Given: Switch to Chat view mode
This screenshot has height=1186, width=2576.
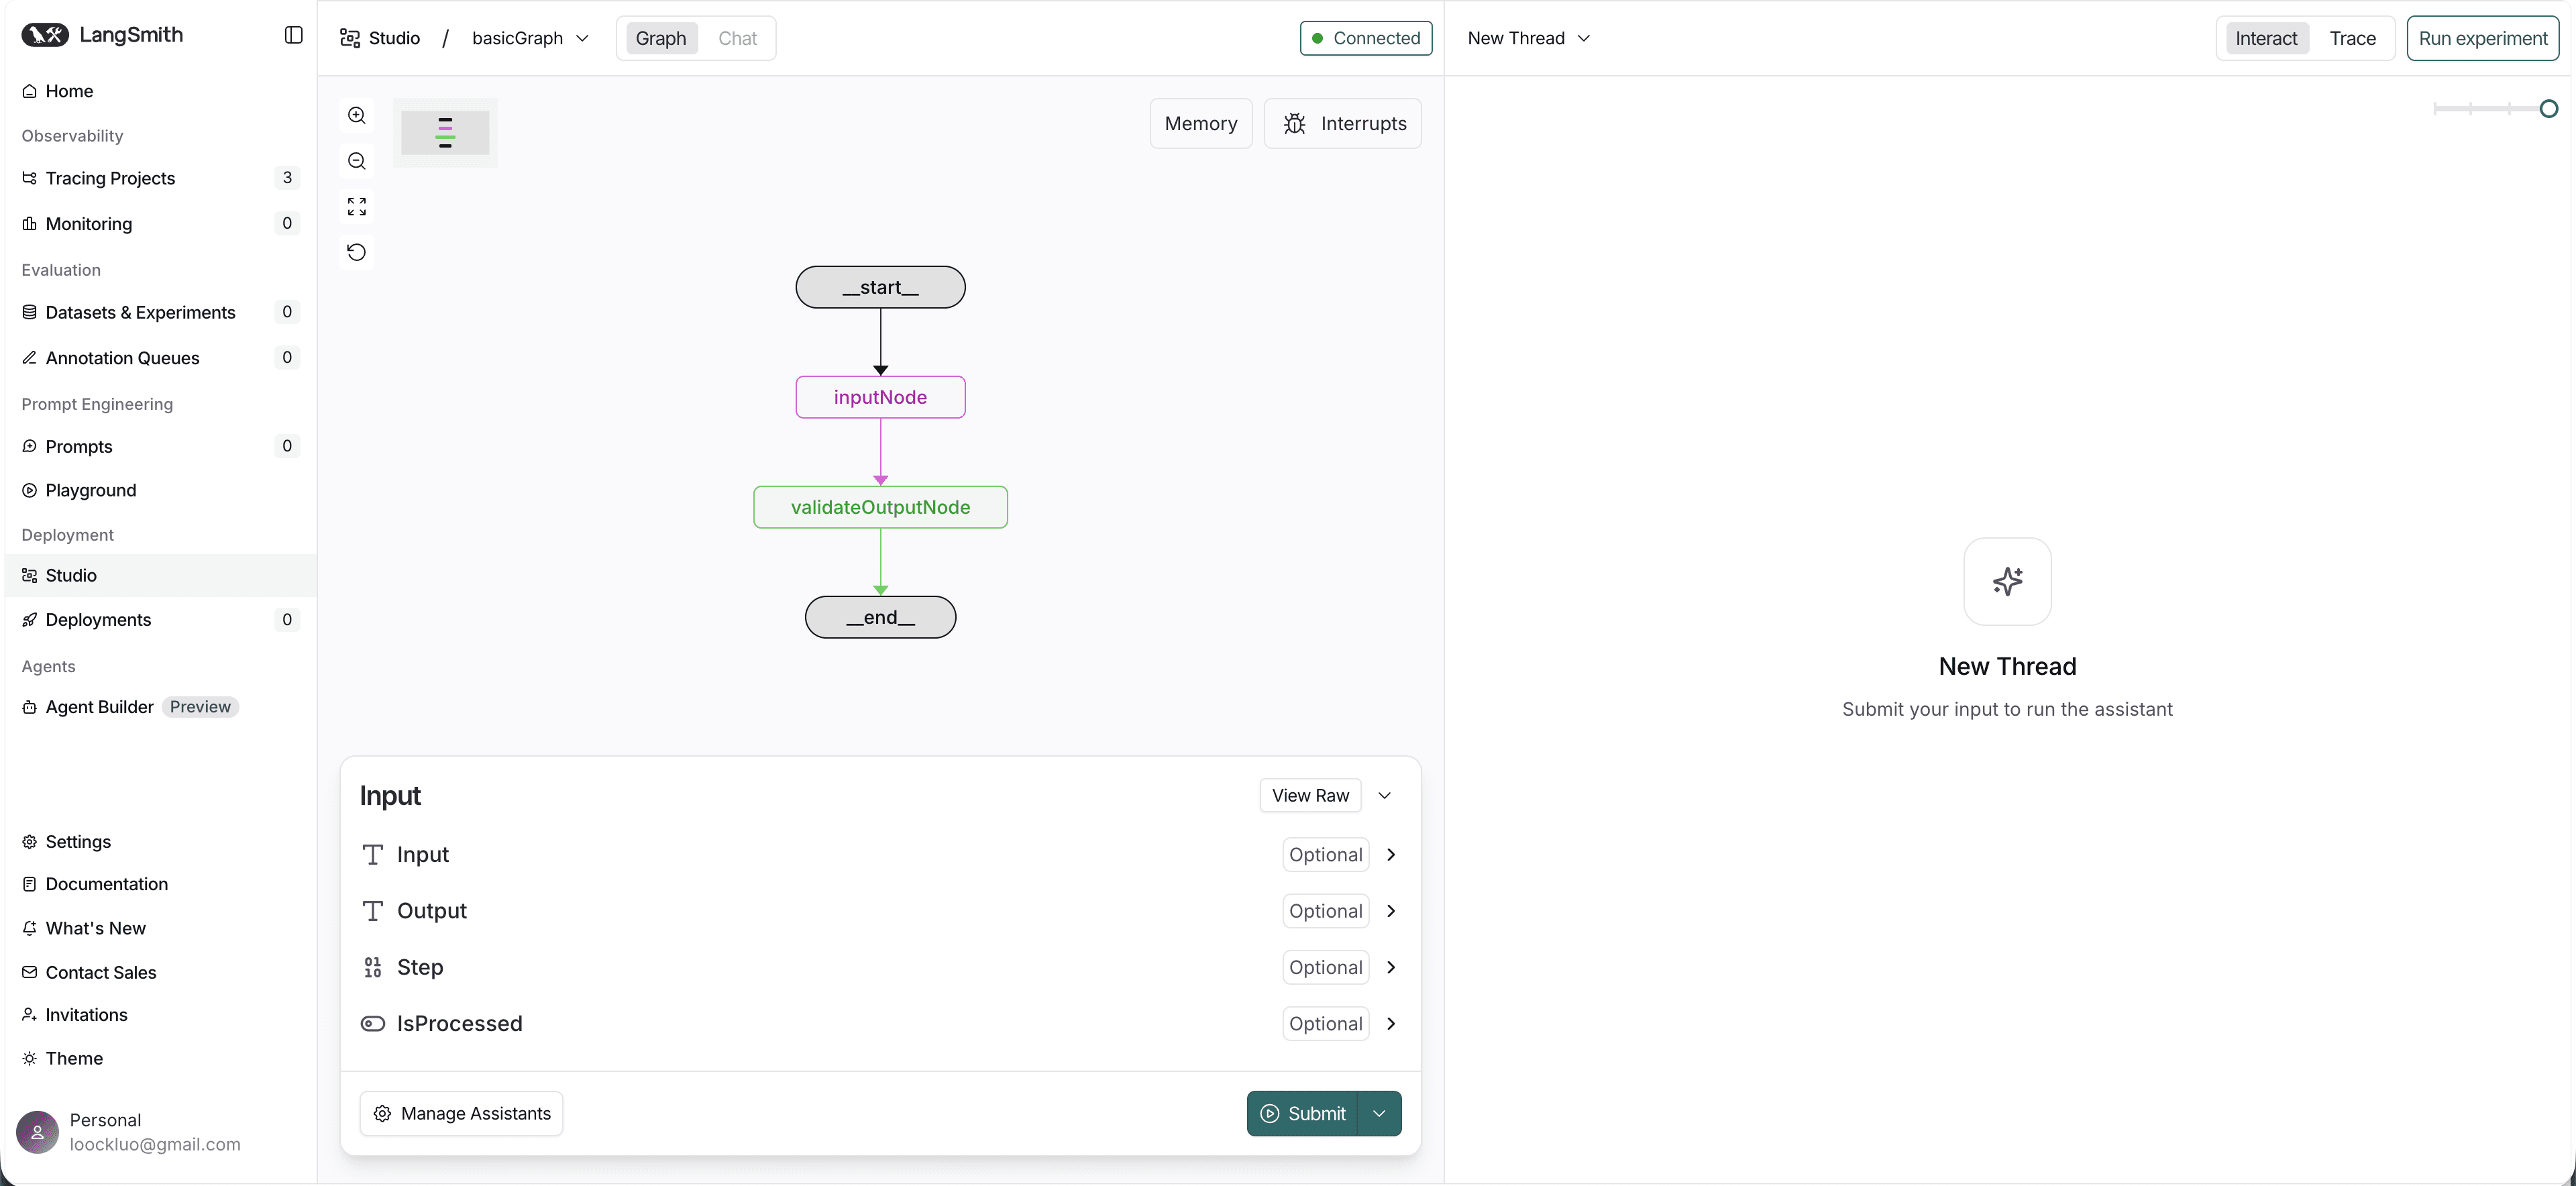Looking at the screenshot, I should click(x=737, y=38).
